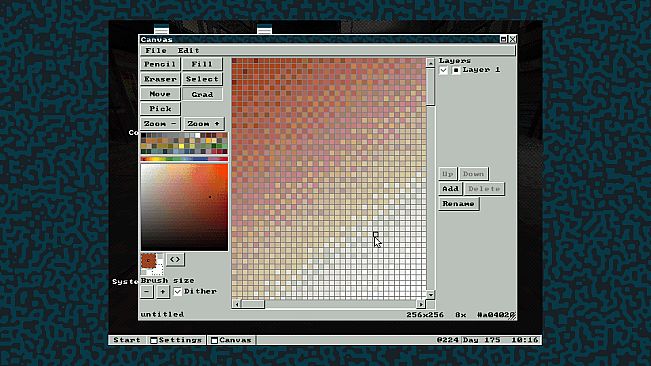Close the Canvas window

pos(513,39)
